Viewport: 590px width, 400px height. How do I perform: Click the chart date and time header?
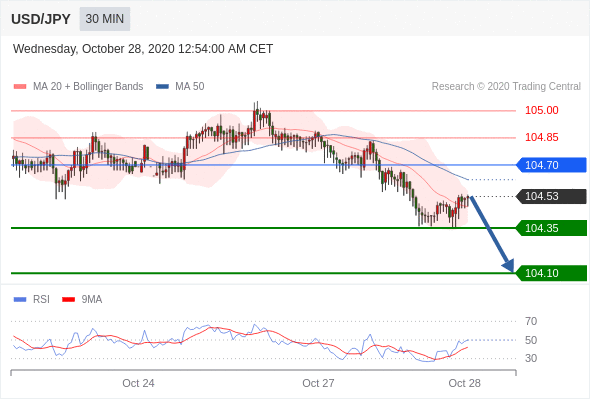tap(143, 49)
